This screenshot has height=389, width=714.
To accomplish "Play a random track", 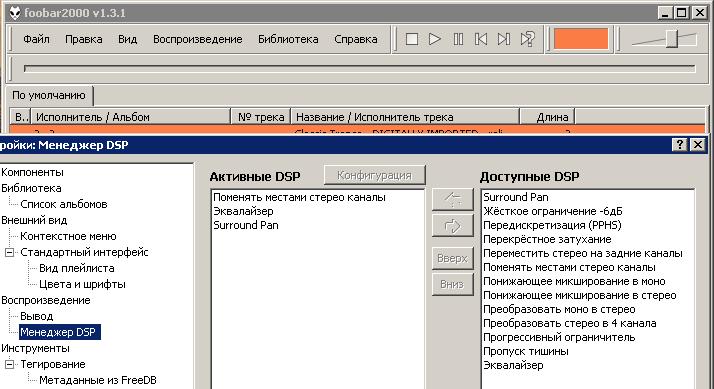I will (527, 39).
